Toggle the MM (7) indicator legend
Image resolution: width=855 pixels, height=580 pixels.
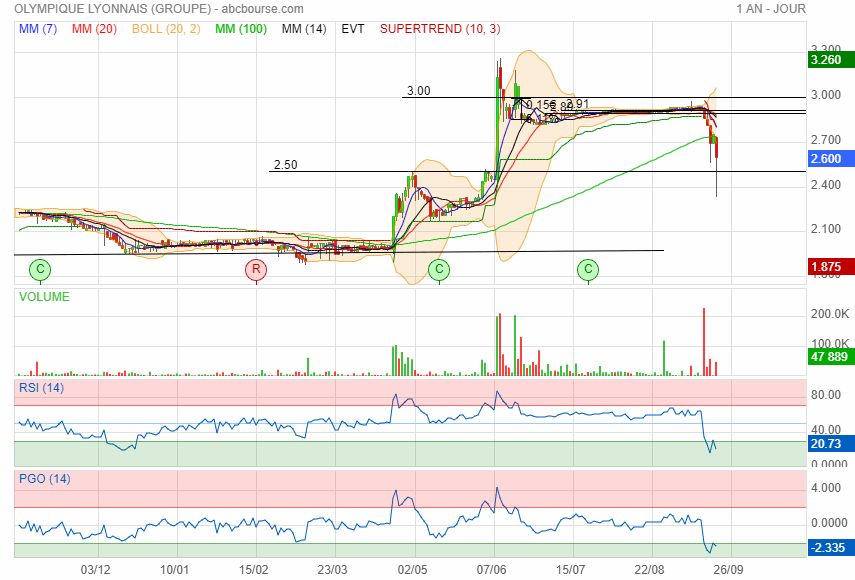(38, 29)
